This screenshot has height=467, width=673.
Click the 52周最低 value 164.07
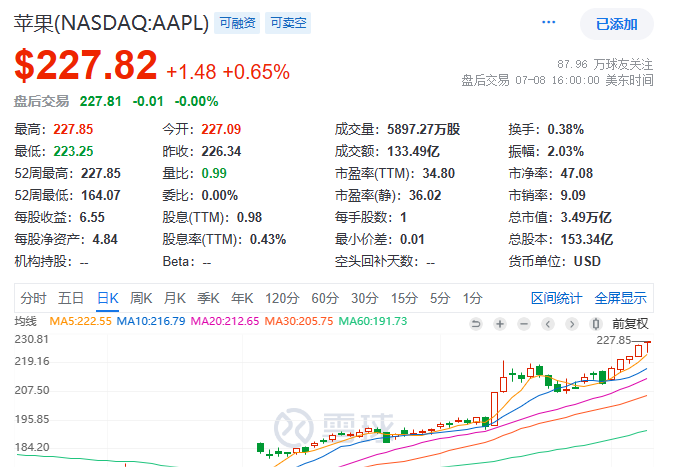pyautogui.click(x=101, y=195)
